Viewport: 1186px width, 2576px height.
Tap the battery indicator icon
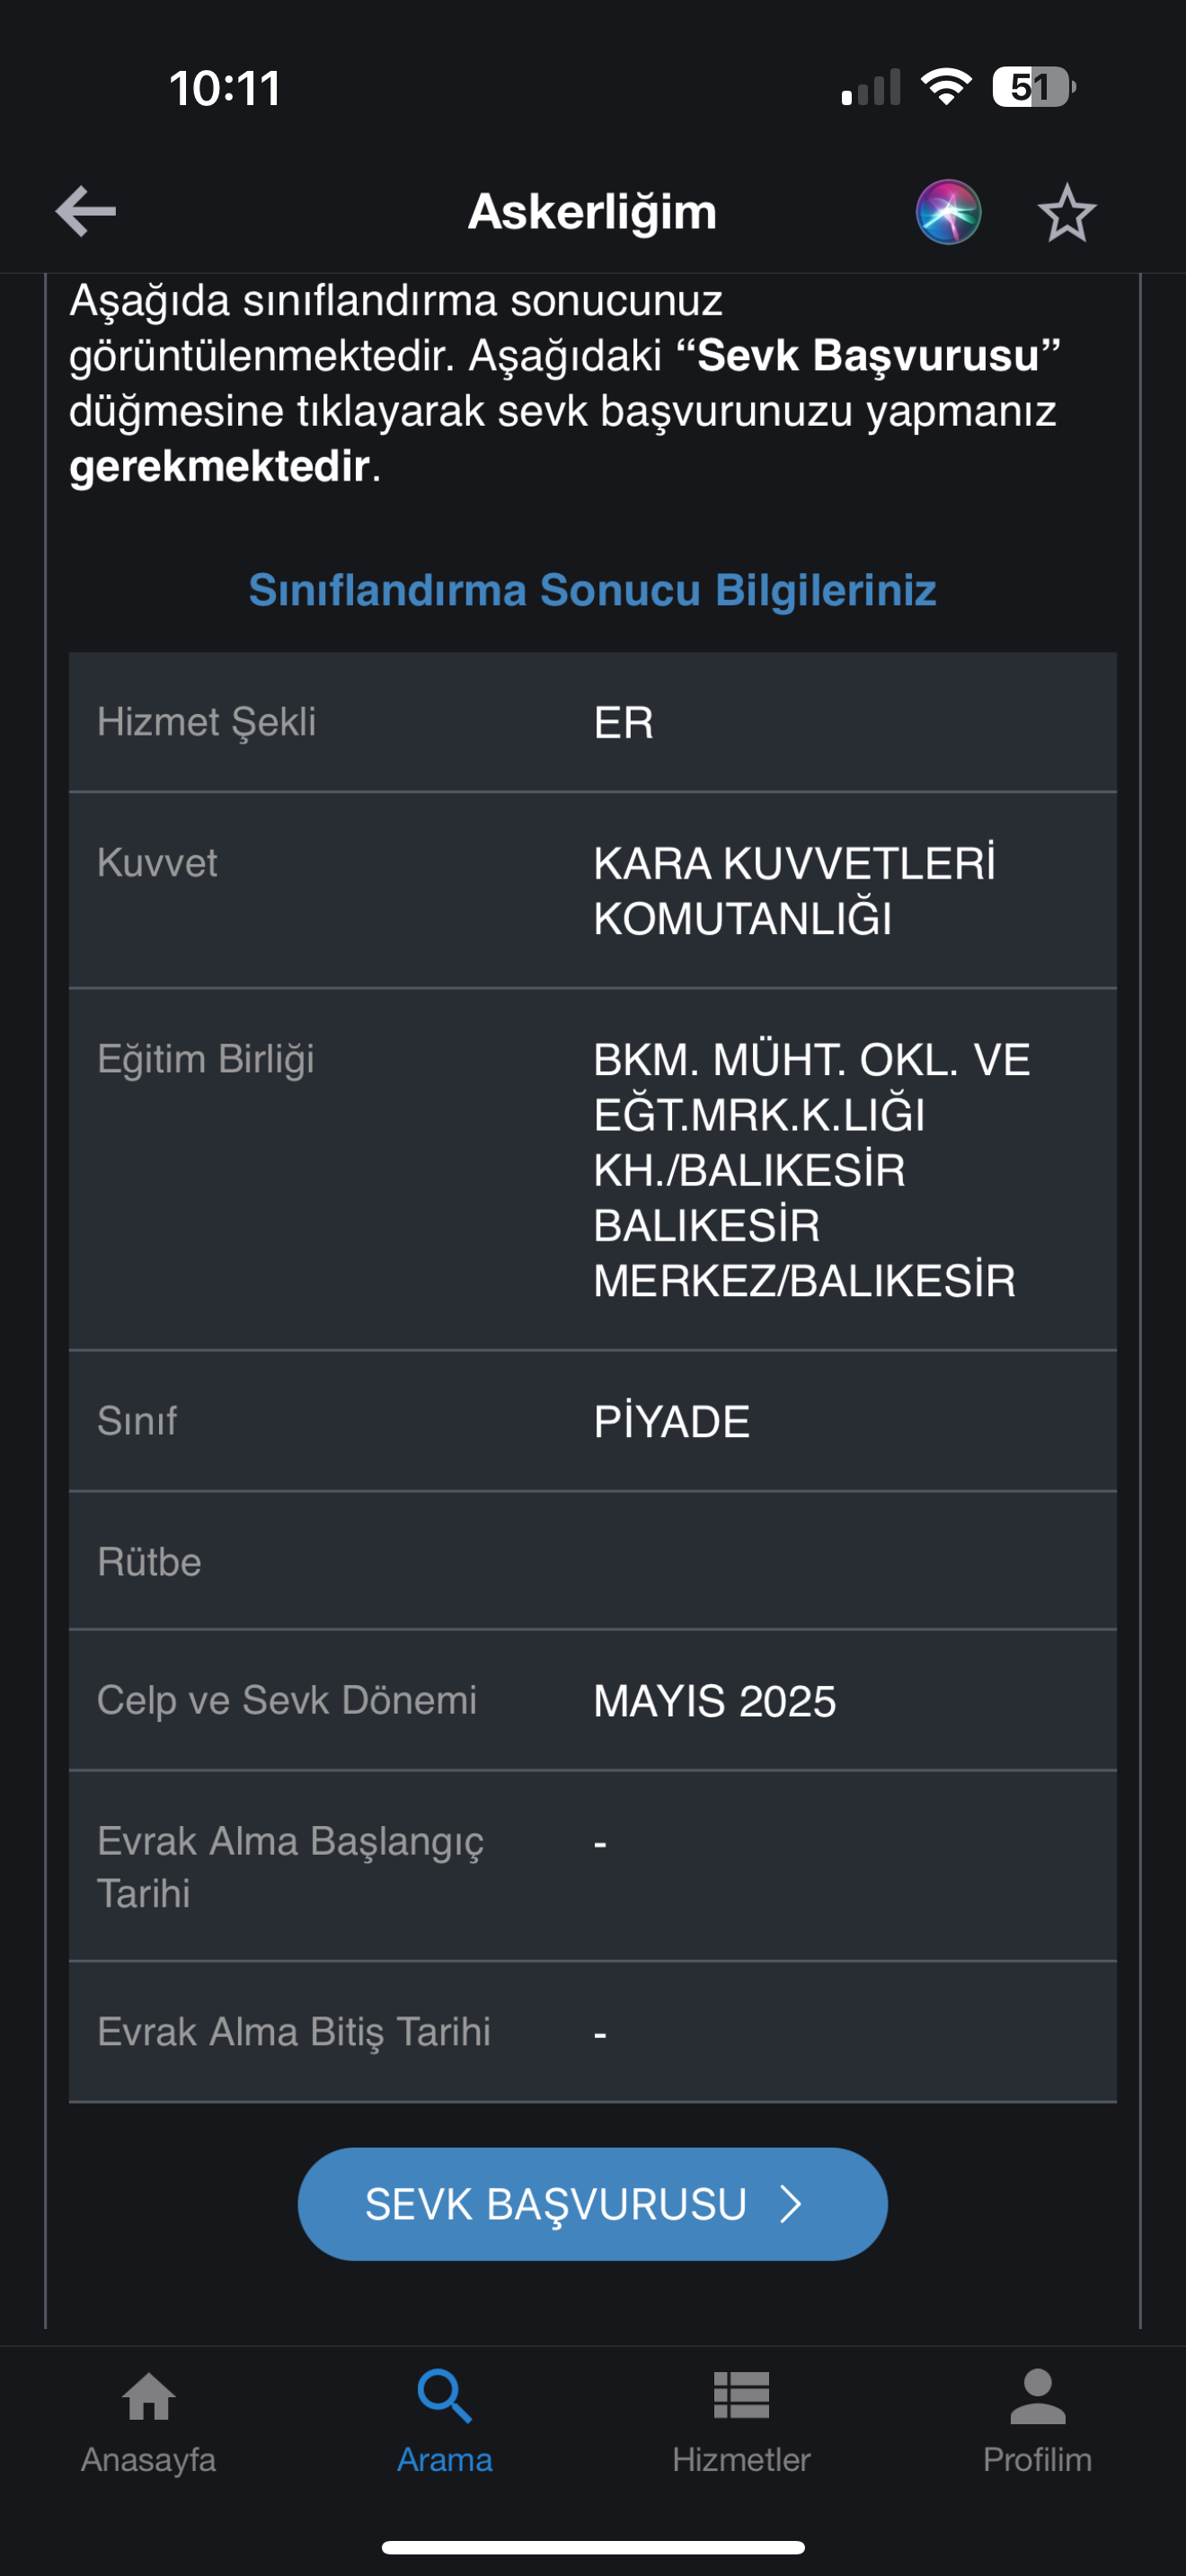(1032, 87)
